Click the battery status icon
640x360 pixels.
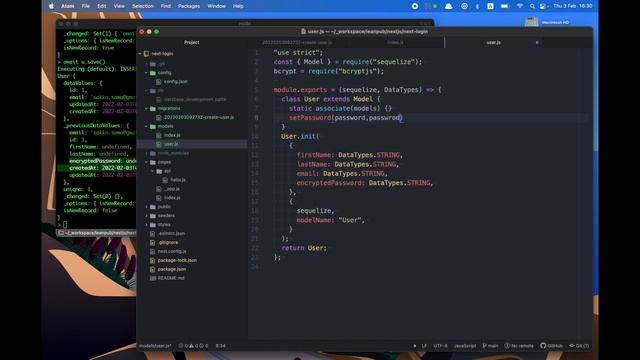click(504, 6)
